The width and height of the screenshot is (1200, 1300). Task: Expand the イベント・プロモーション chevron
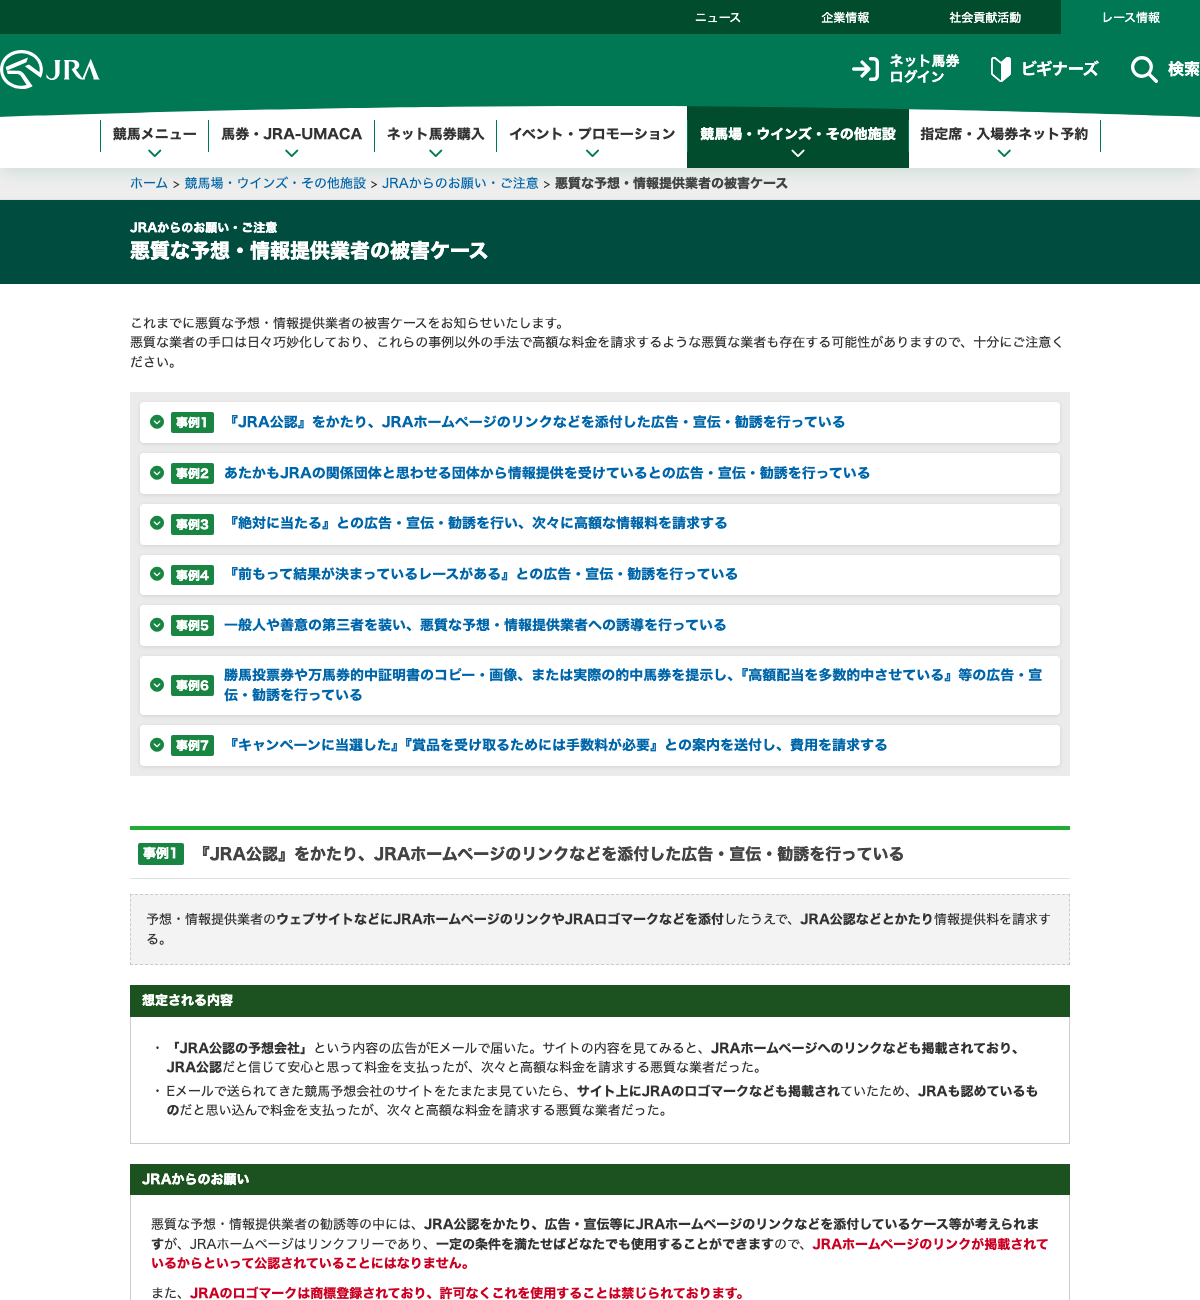592,153
